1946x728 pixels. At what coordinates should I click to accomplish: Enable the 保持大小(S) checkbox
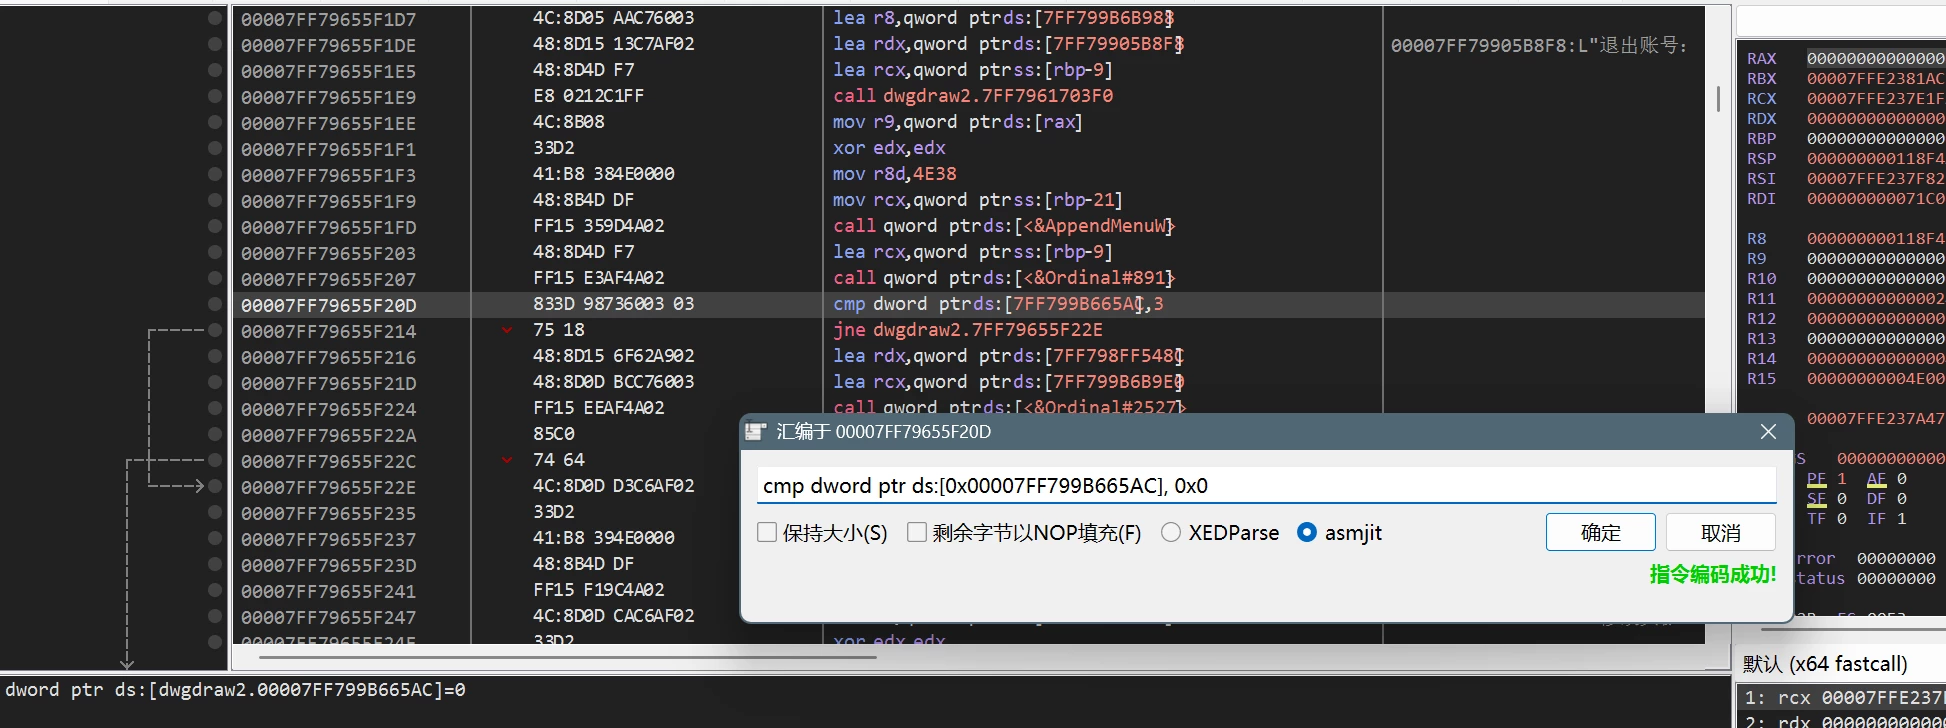pos(767,533)
